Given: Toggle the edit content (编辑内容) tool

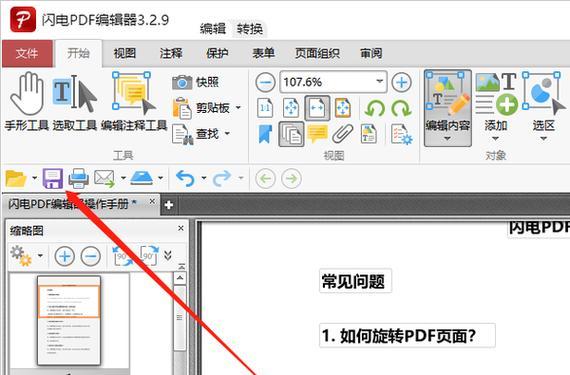Looking at the screenshot, I should (x=447, y=102).
